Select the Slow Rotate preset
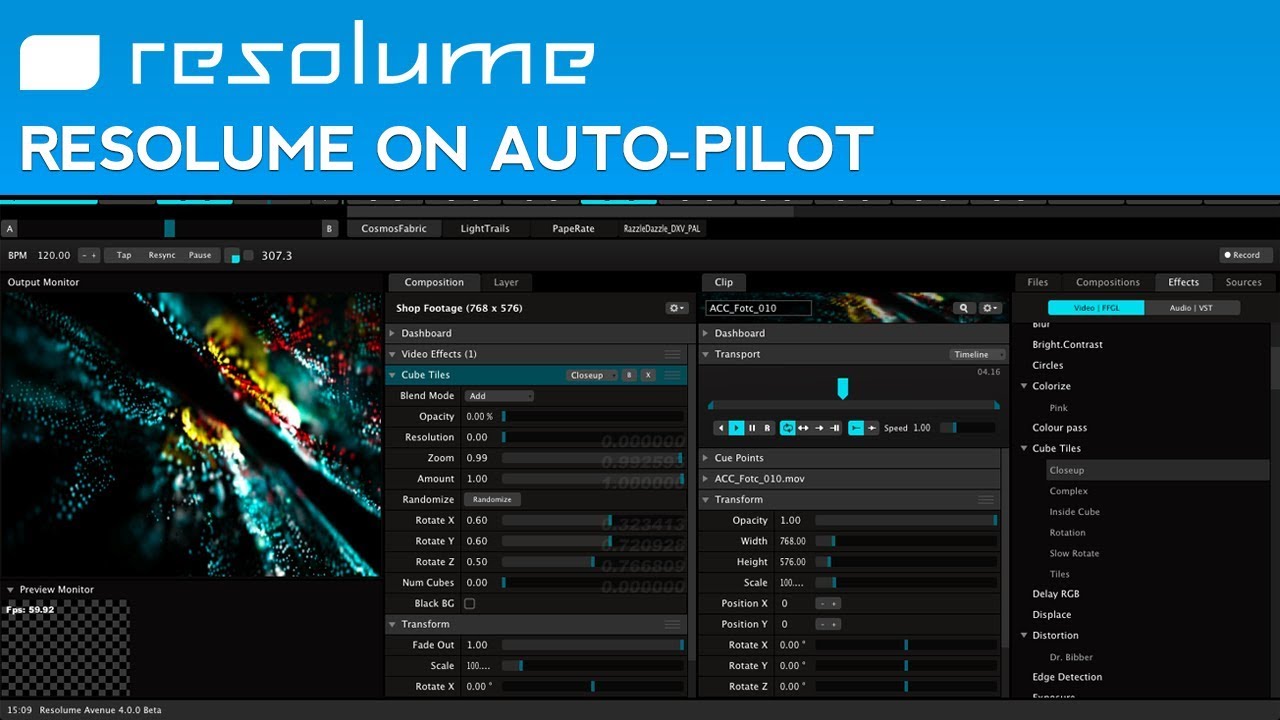1280x720 pixels. (1074, 553)
